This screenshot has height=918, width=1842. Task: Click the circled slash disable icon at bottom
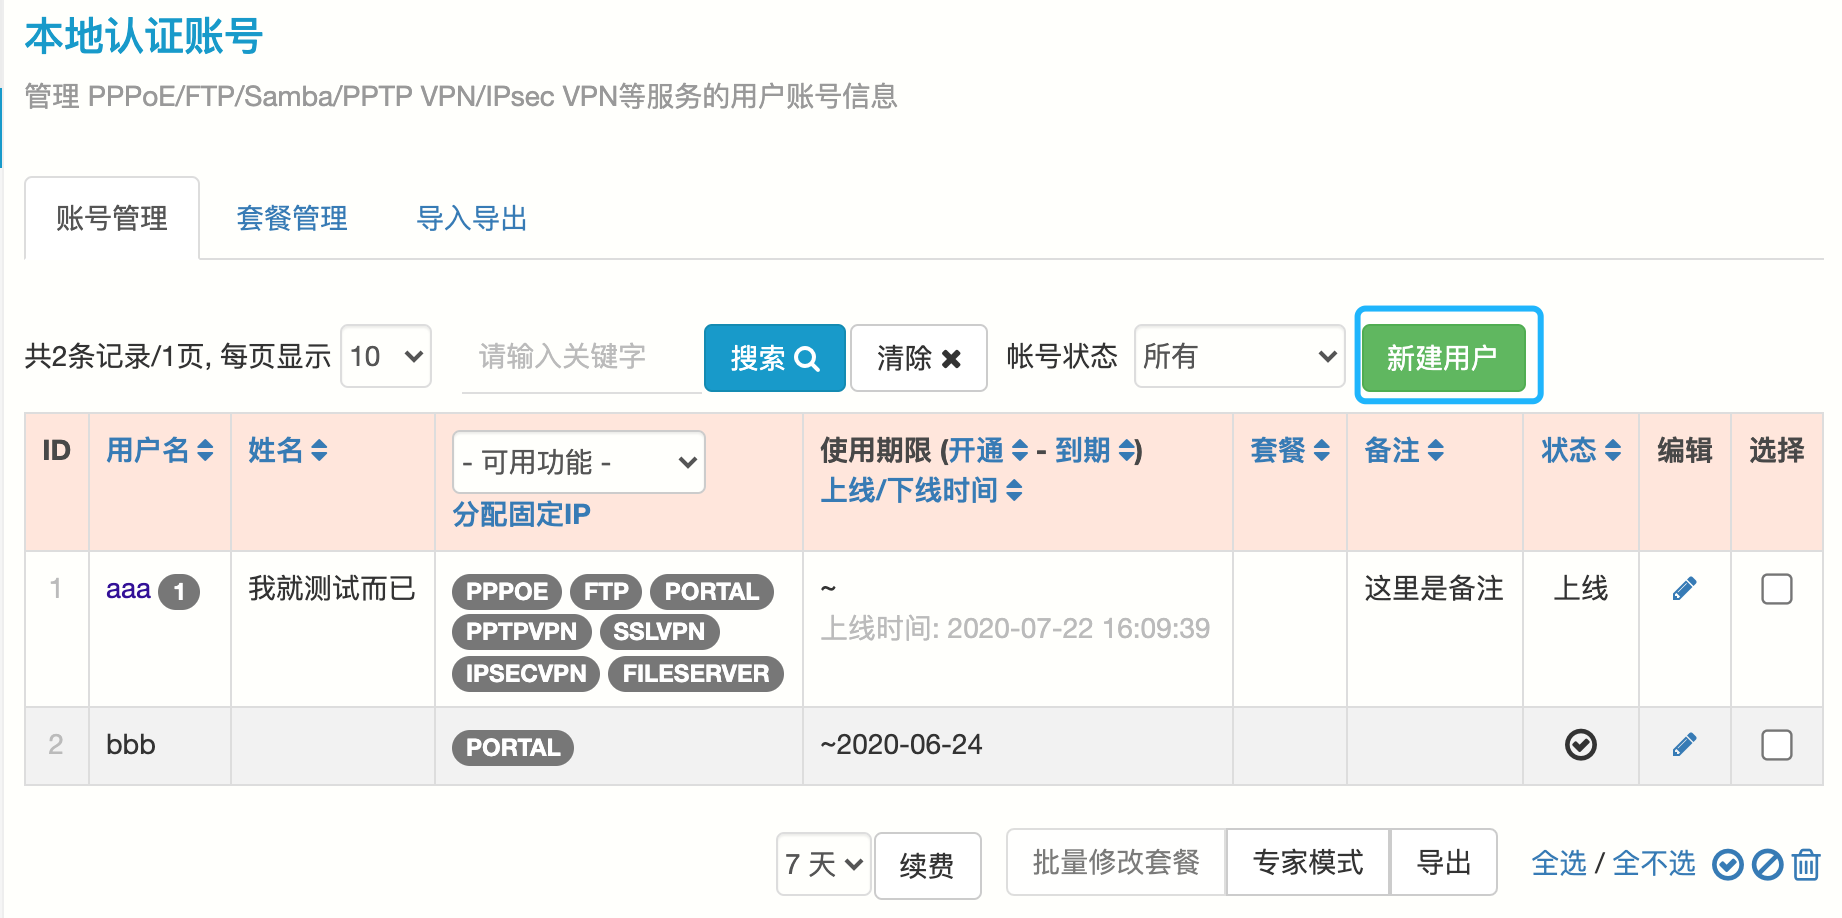1767,864
